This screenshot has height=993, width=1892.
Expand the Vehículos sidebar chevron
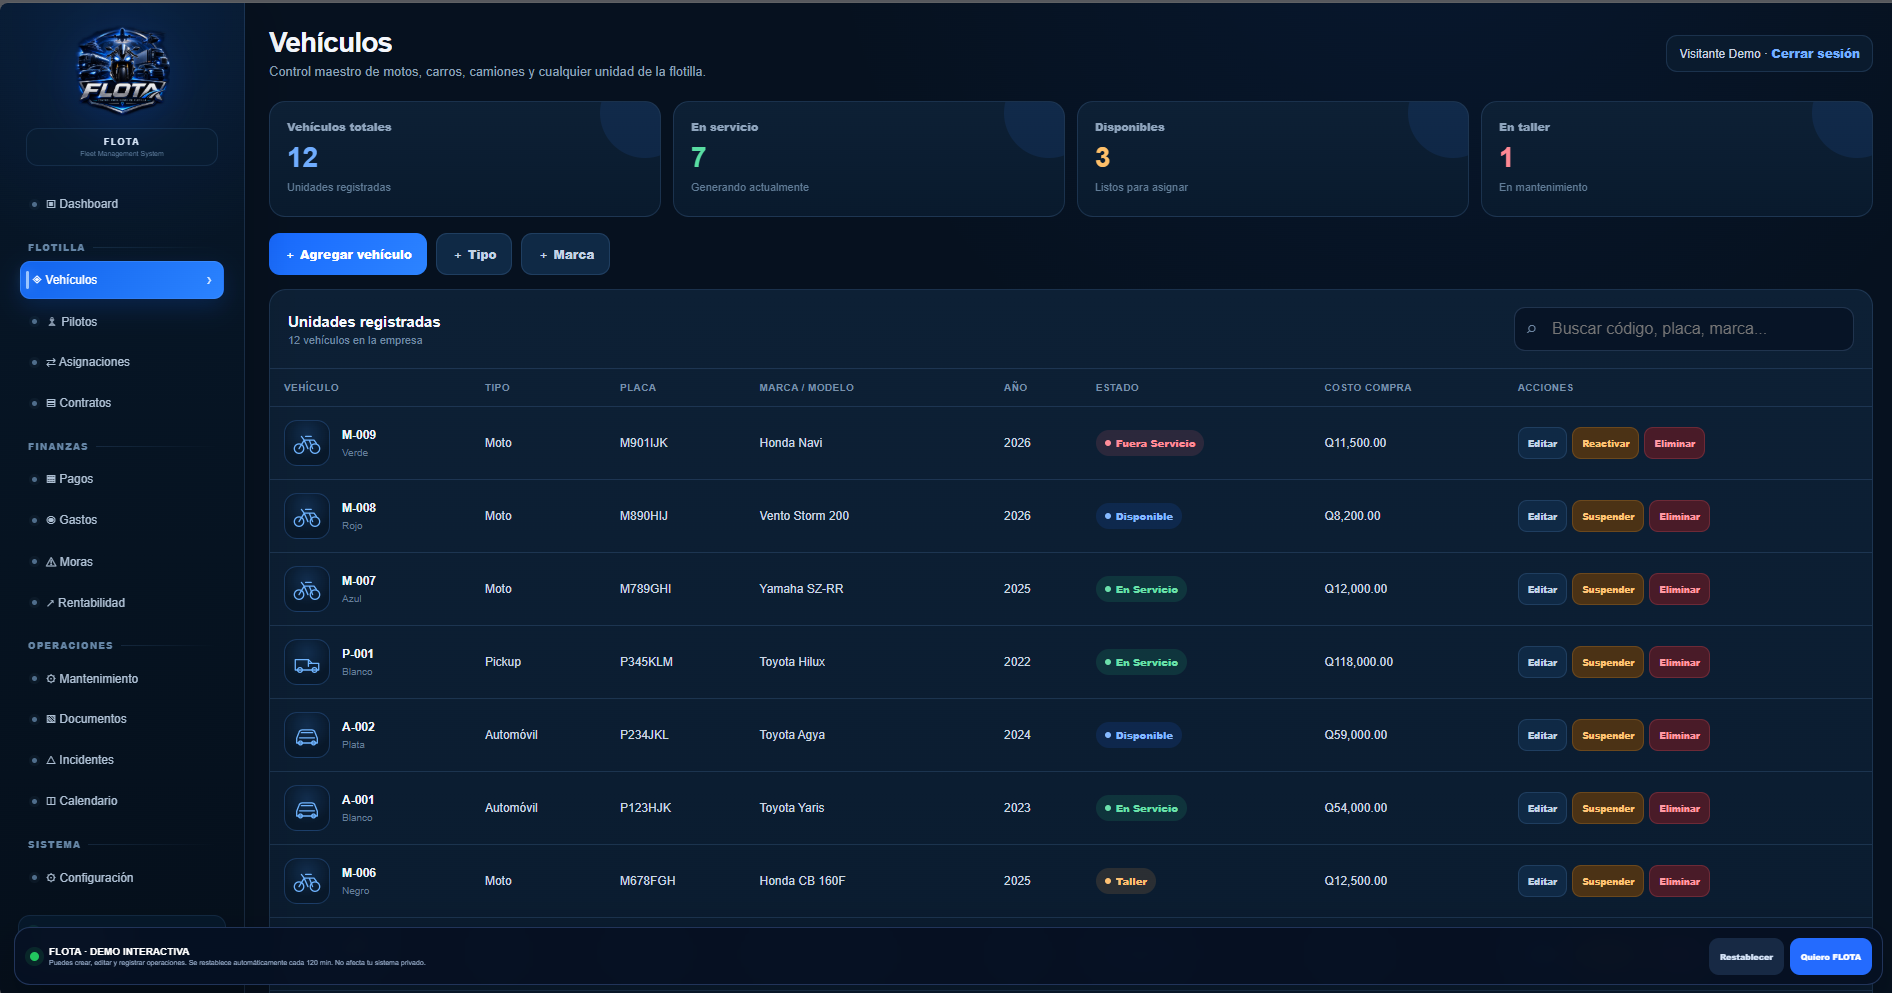click(209, 280)
